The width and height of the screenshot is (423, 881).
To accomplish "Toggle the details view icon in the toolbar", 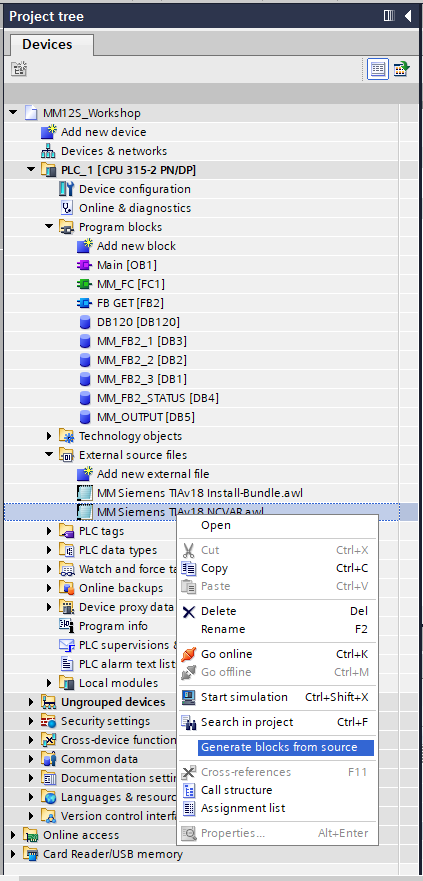I will pyautogui.click(x=378, y=69).
